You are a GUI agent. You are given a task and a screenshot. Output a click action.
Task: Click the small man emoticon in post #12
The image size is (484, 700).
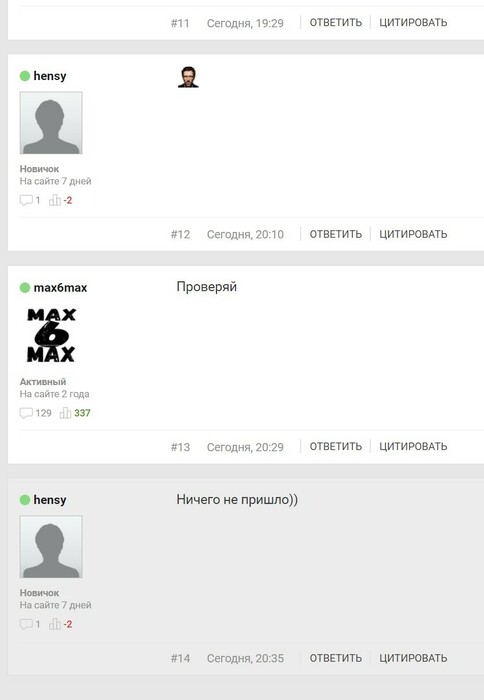pyautogui.click(x=188, y=77)
